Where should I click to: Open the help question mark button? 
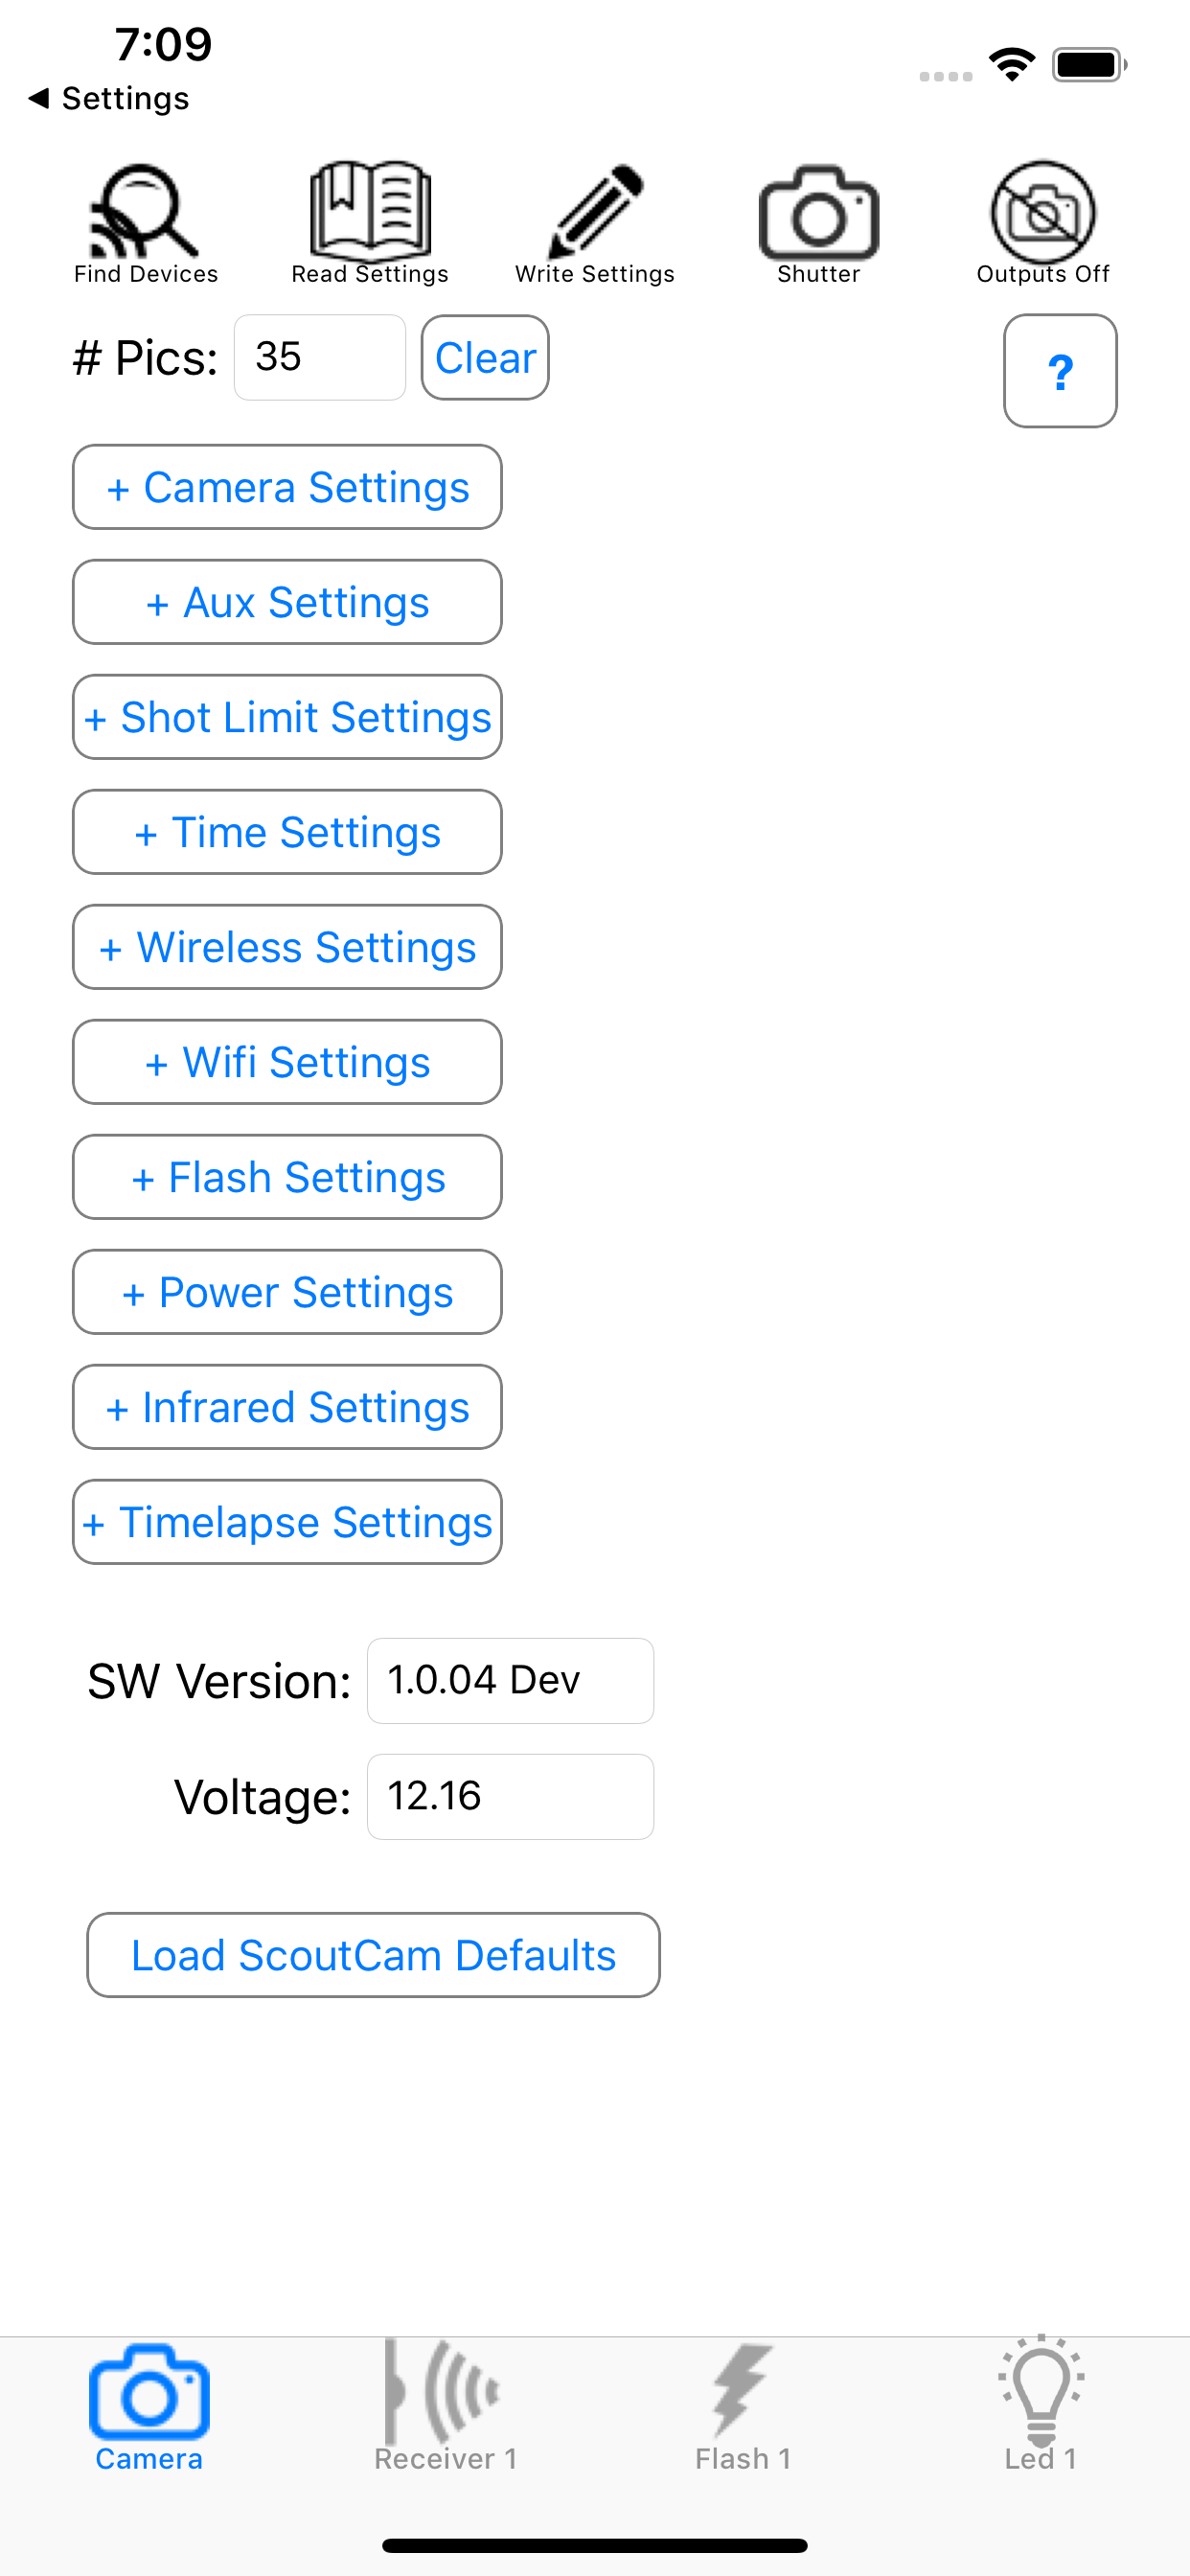pyautogui.click(x=1060, y=371)
